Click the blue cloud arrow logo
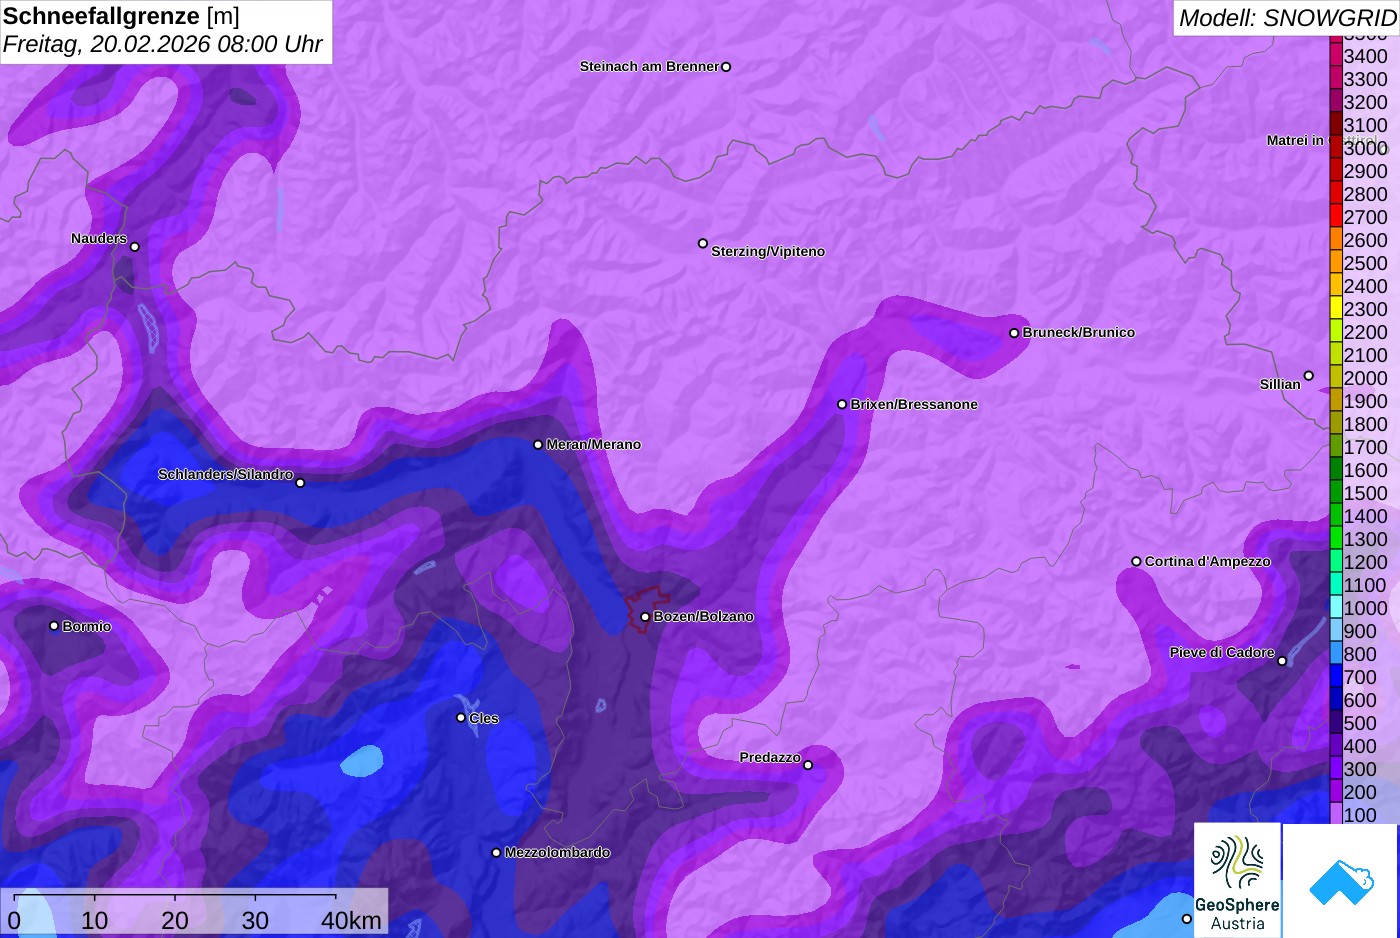This screenshot has height=938, width=1400. [x=1341, y=881]
